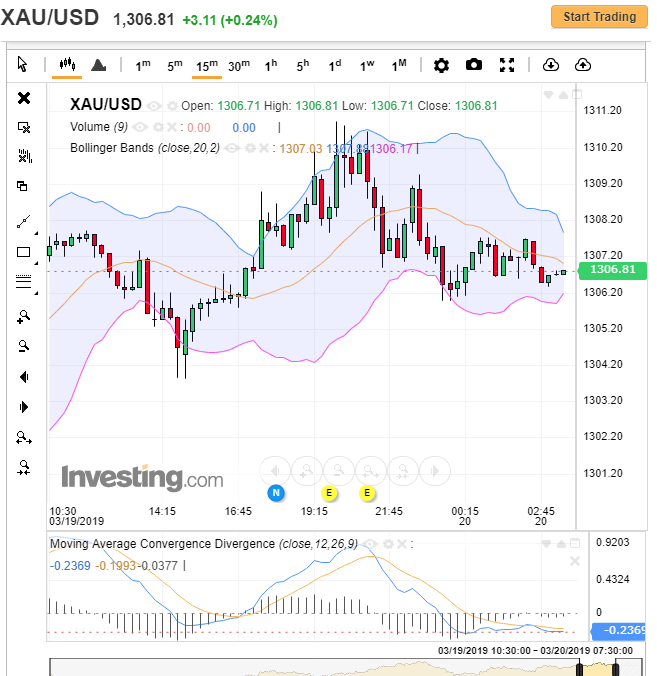Select the 15 minute timeframe
The height and width of the screenshot is (676, 657).
tap(207, 66)
